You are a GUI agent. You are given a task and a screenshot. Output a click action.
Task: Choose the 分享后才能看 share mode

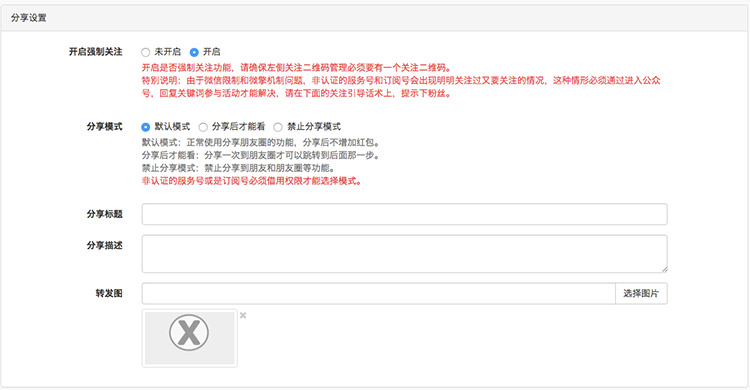(x=203, y=127)
